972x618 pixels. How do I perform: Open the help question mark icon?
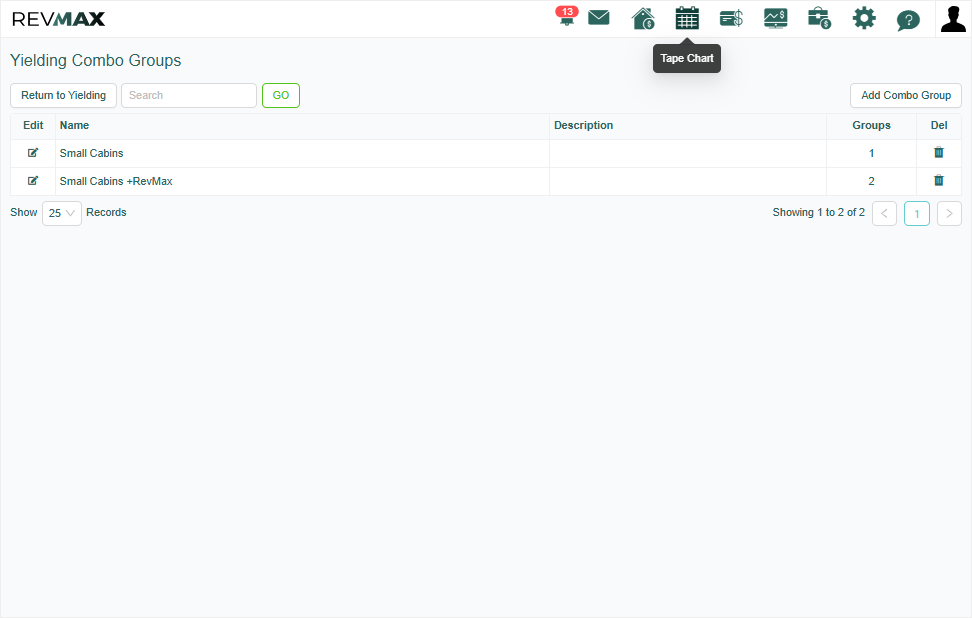click(x=908, y=20)
